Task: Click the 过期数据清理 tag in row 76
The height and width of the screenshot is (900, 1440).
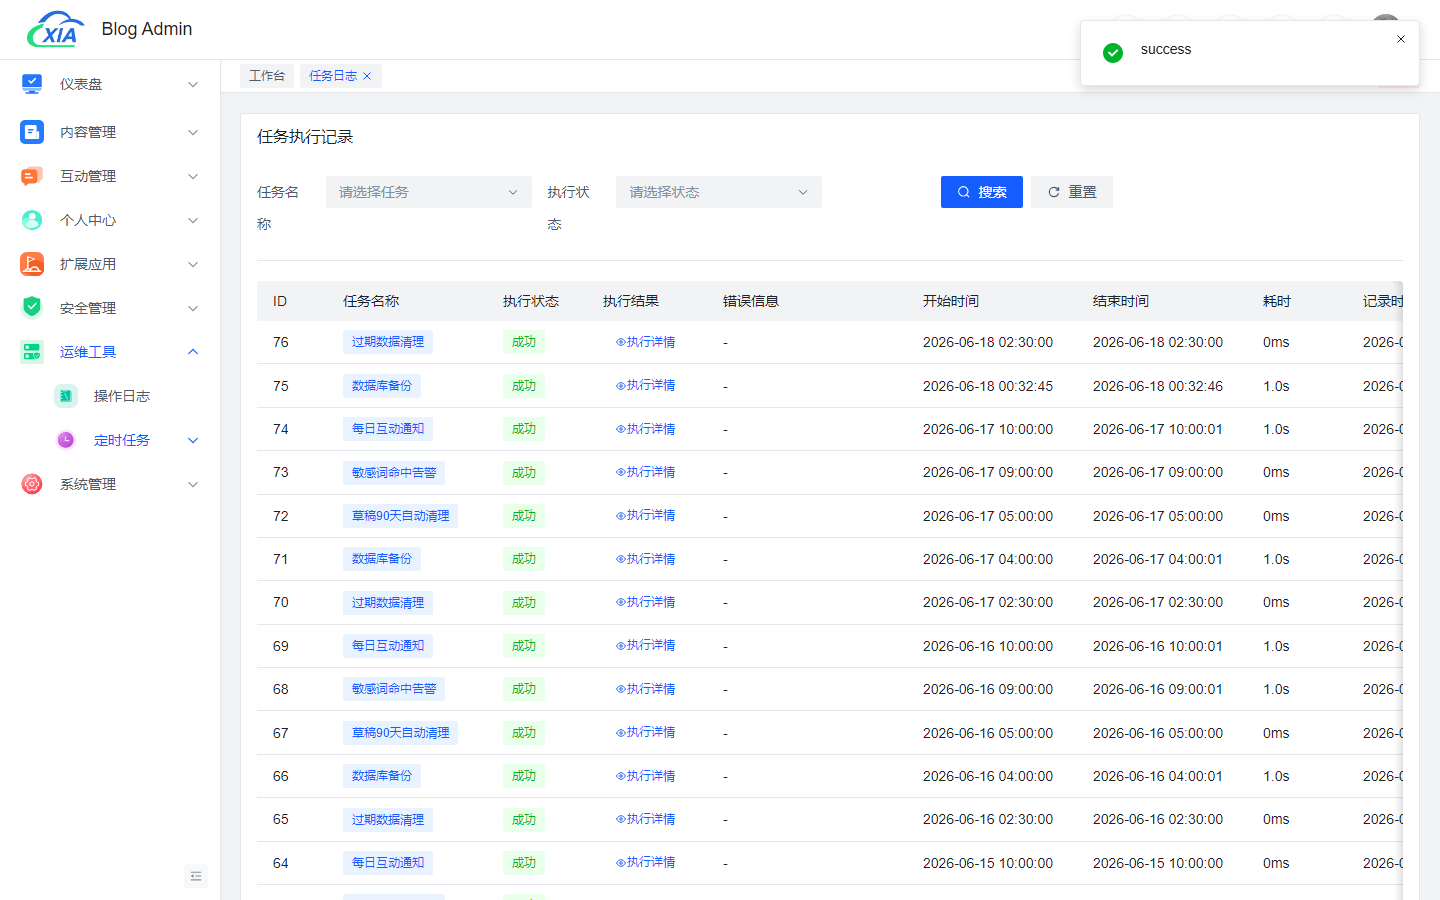Action: tap(388, 342)
